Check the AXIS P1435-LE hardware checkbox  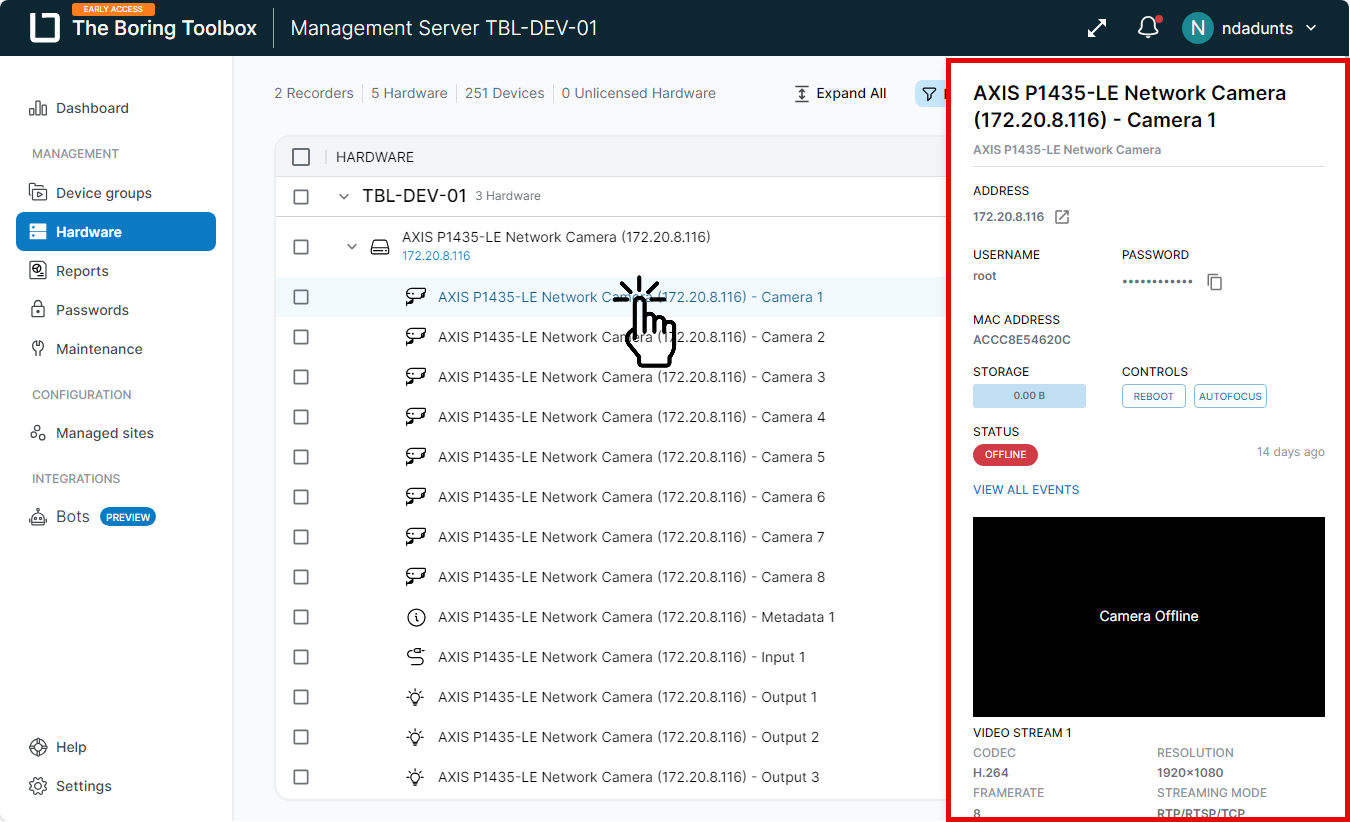[301, 247]
